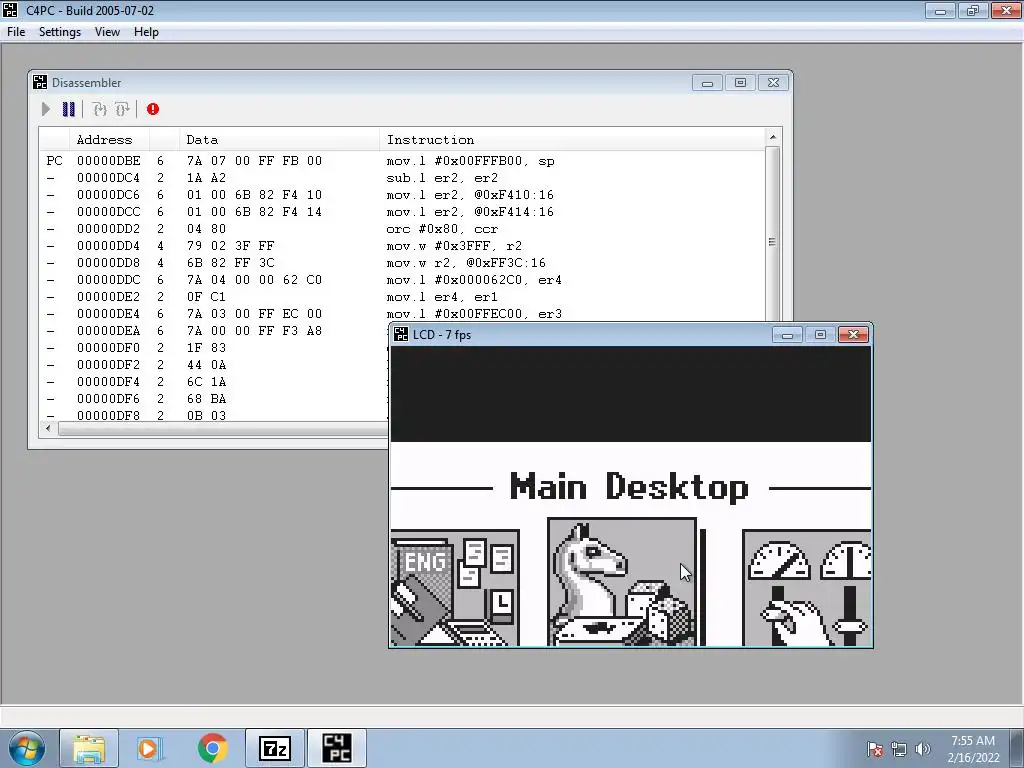Click the red breakpoint icon
Viewport: 1024px width, 768px height.
click(x=153, y=109)
